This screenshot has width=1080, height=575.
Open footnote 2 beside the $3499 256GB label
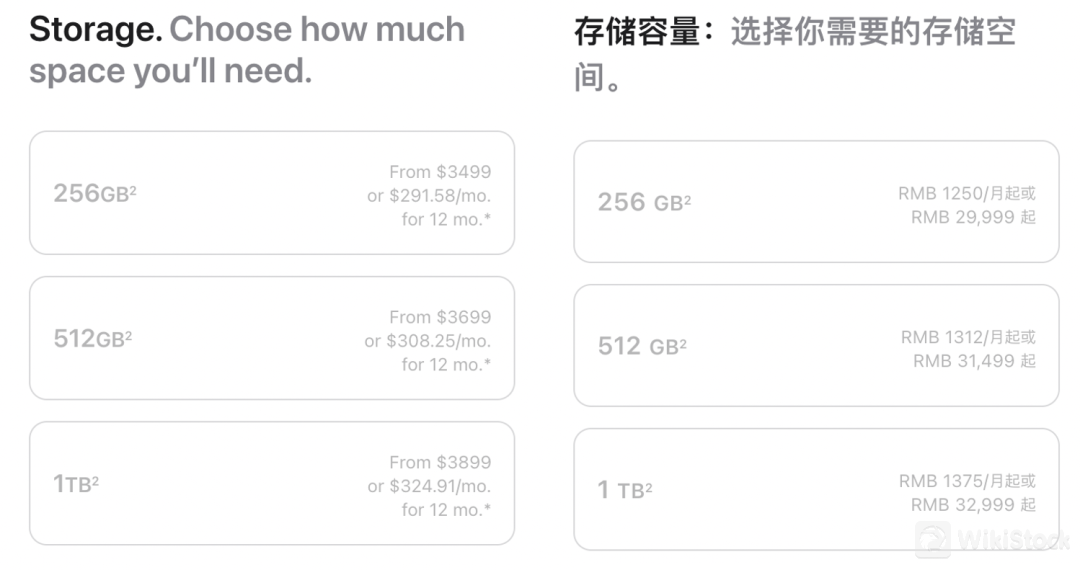(x=133, y=188)
